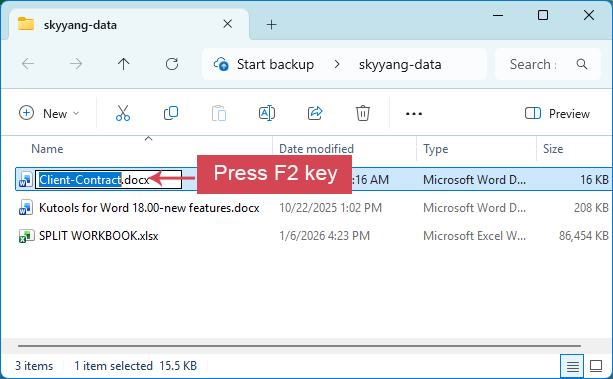
Task: Click Start backup in the address bar
Action: click(275, 64)
